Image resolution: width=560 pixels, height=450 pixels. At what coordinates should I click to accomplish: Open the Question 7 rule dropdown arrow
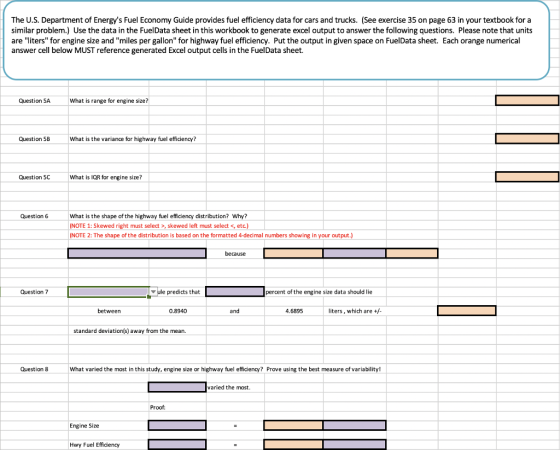(x=153, y=292)
